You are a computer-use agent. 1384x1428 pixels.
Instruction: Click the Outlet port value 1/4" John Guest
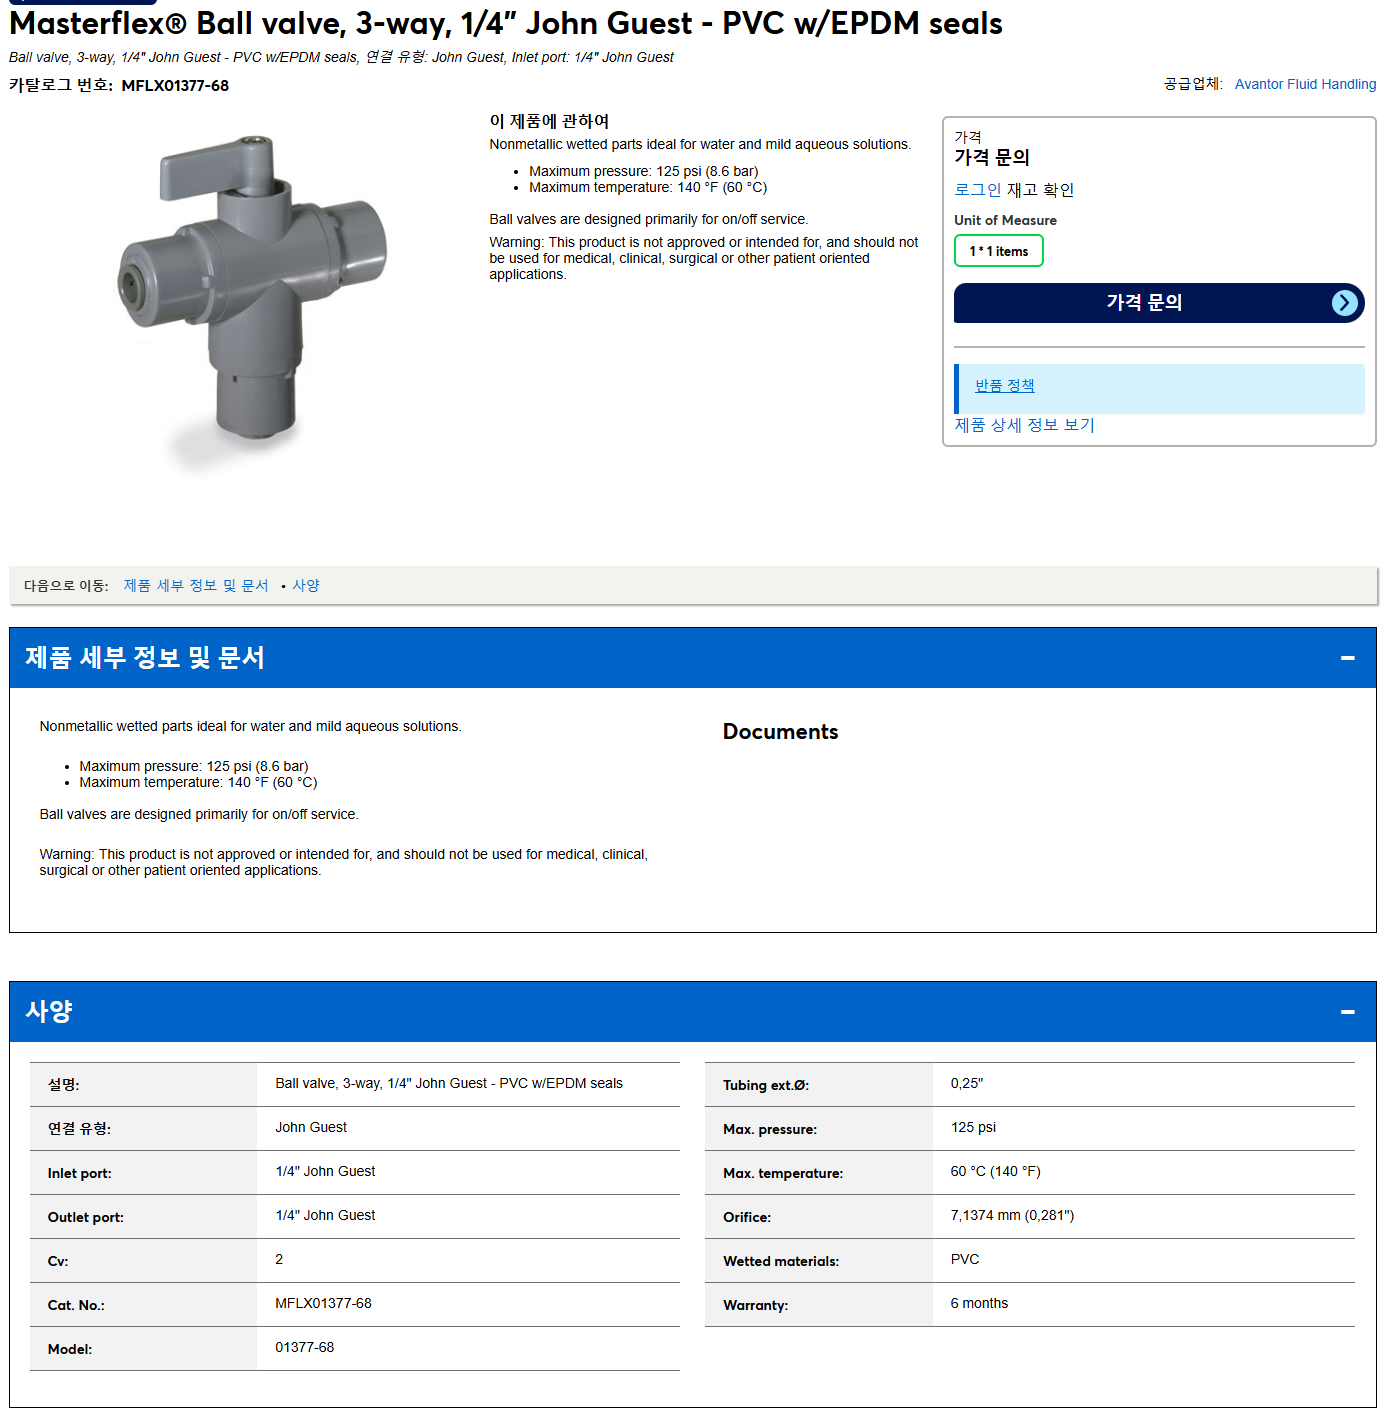(325, 1216)
